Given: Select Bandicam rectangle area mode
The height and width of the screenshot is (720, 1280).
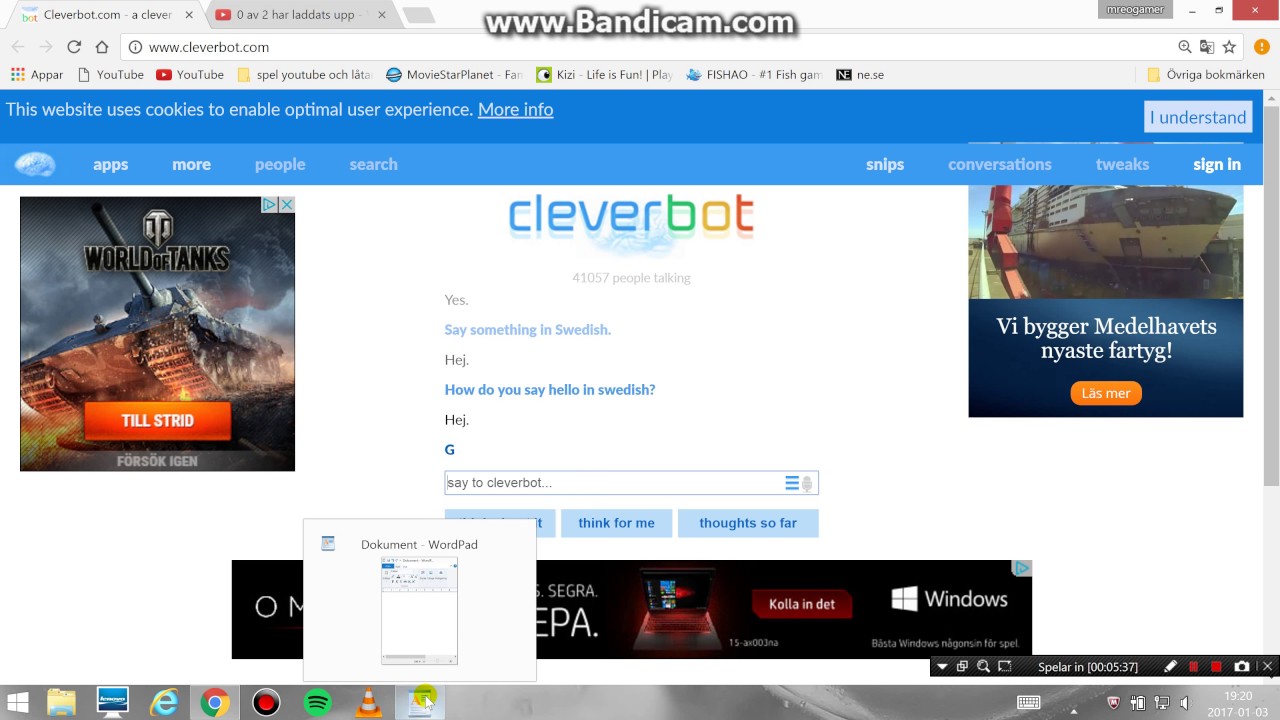Looking at the screenshot, I should tap(1004, 667).
